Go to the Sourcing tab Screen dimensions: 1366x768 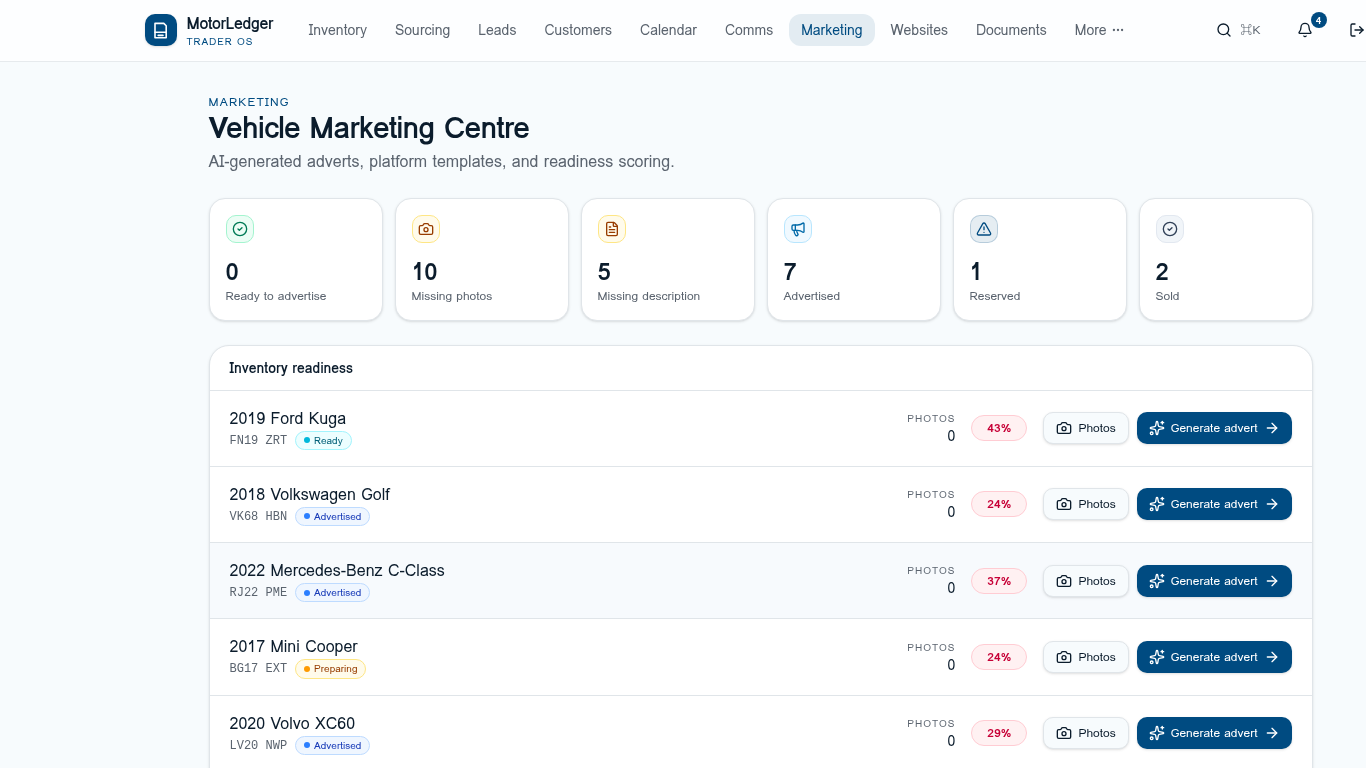[x=422, y=30]
